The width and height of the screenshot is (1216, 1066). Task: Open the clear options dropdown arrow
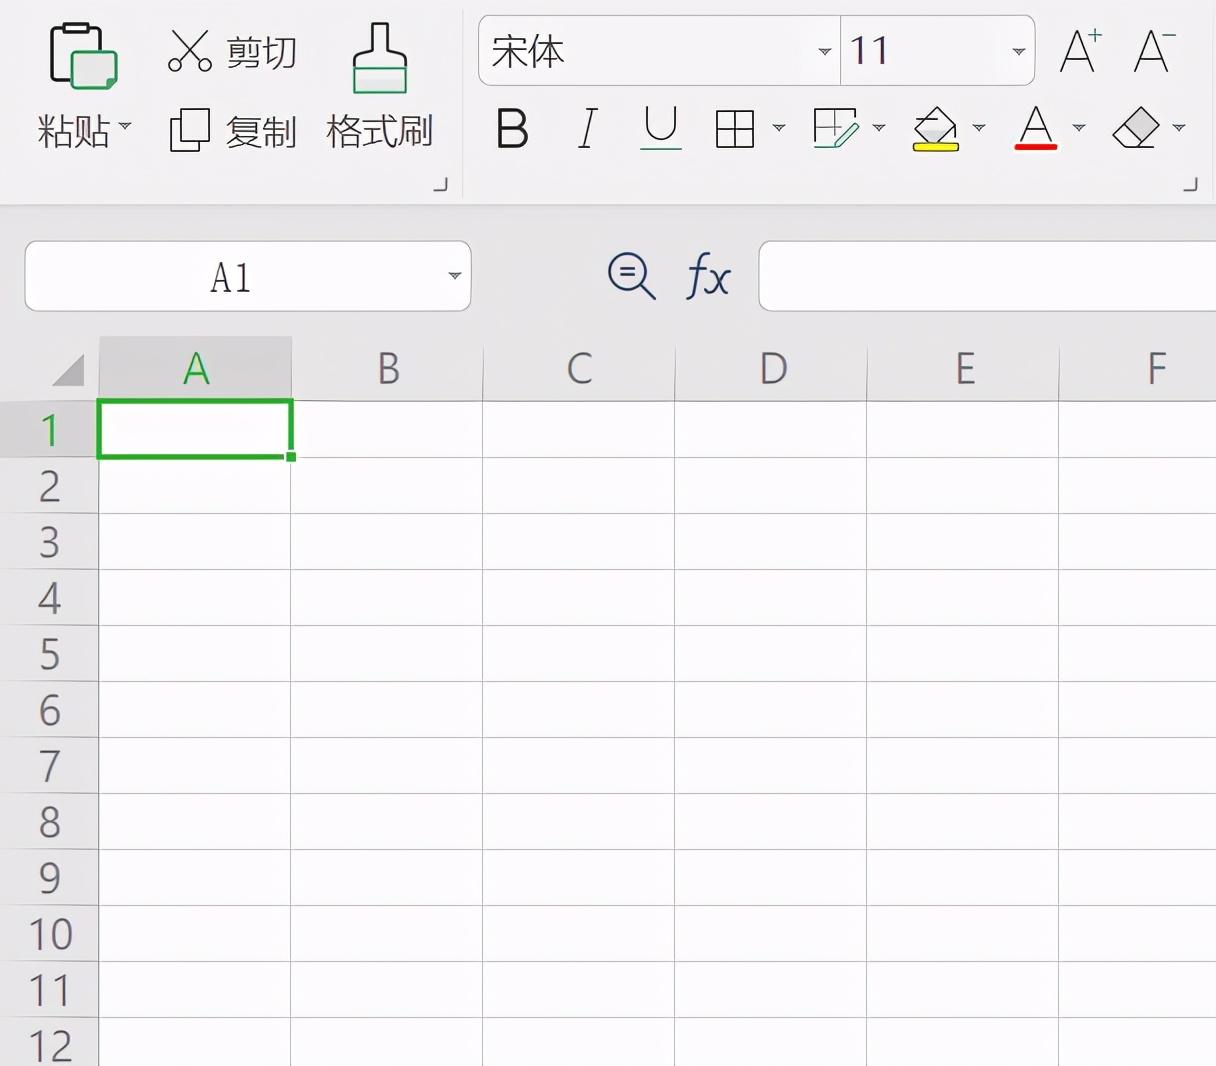(x=1179, y=128)
